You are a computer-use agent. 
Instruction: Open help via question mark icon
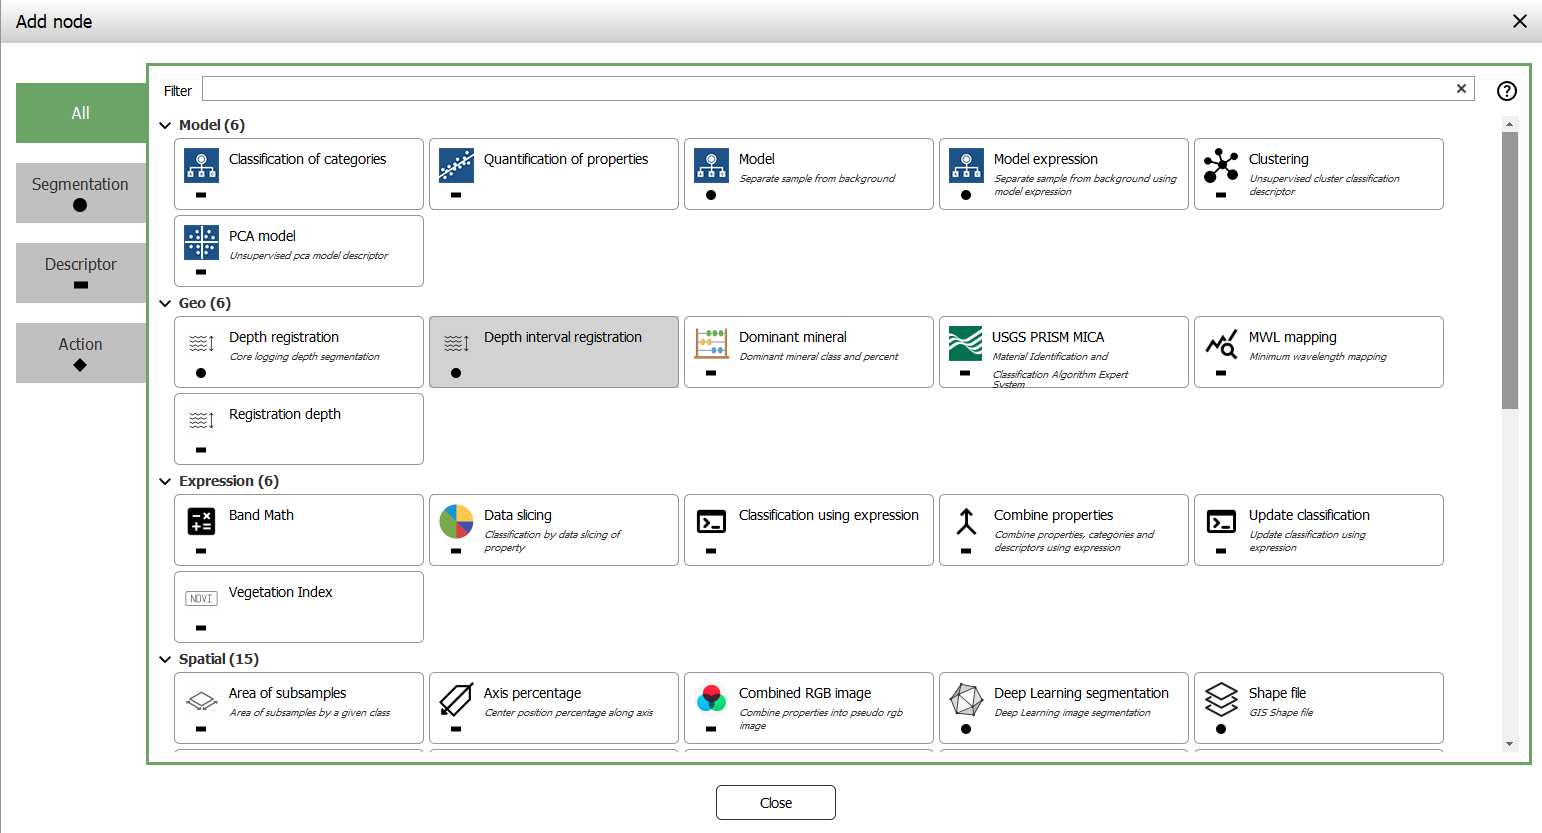1506,91
